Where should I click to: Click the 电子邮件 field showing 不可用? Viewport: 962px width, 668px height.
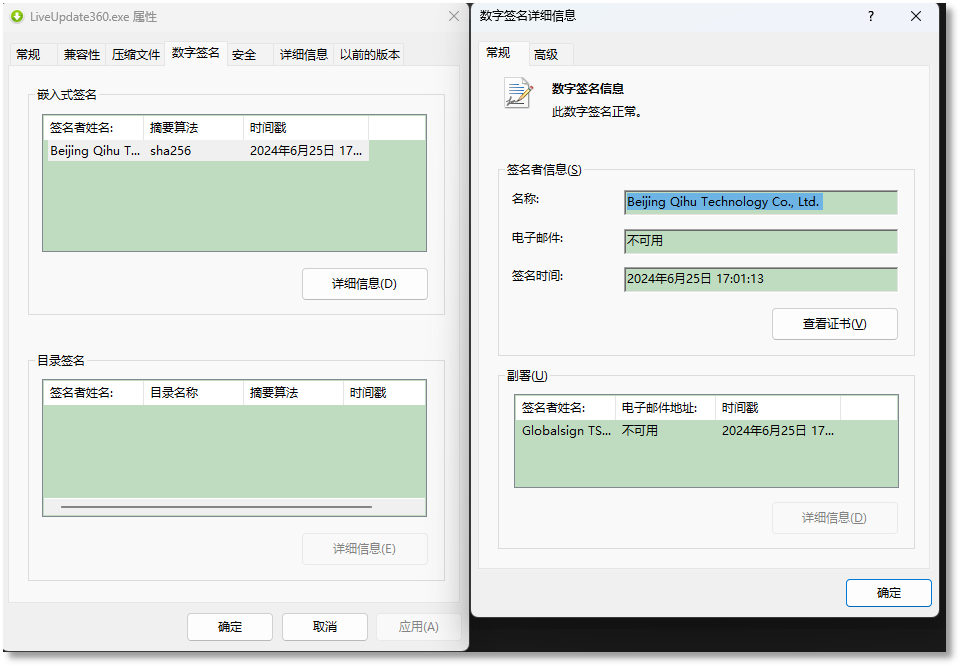point(761,241)
